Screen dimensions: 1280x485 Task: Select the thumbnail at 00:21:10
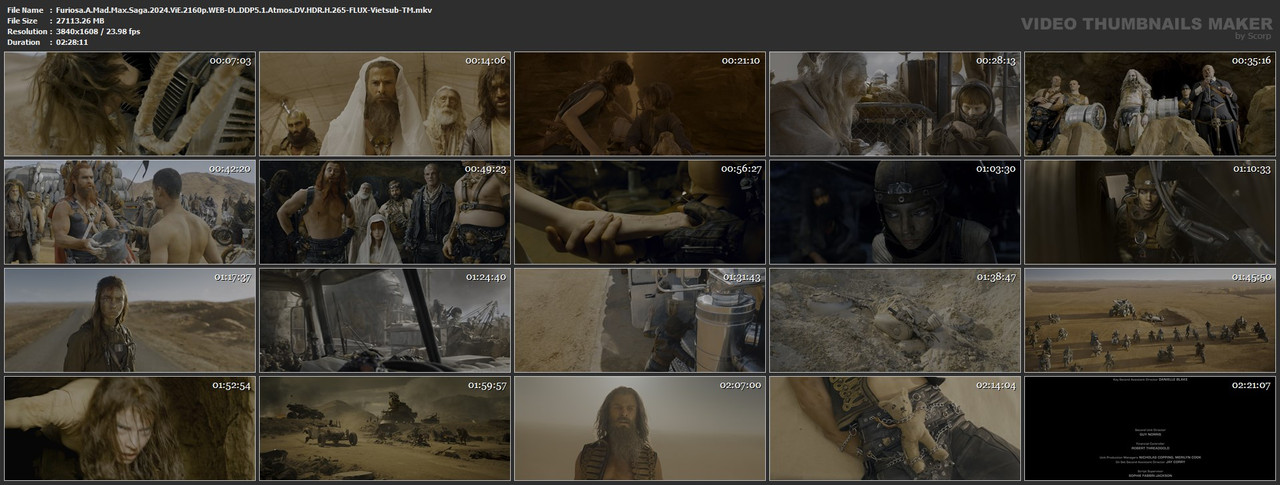coord(640,104)
